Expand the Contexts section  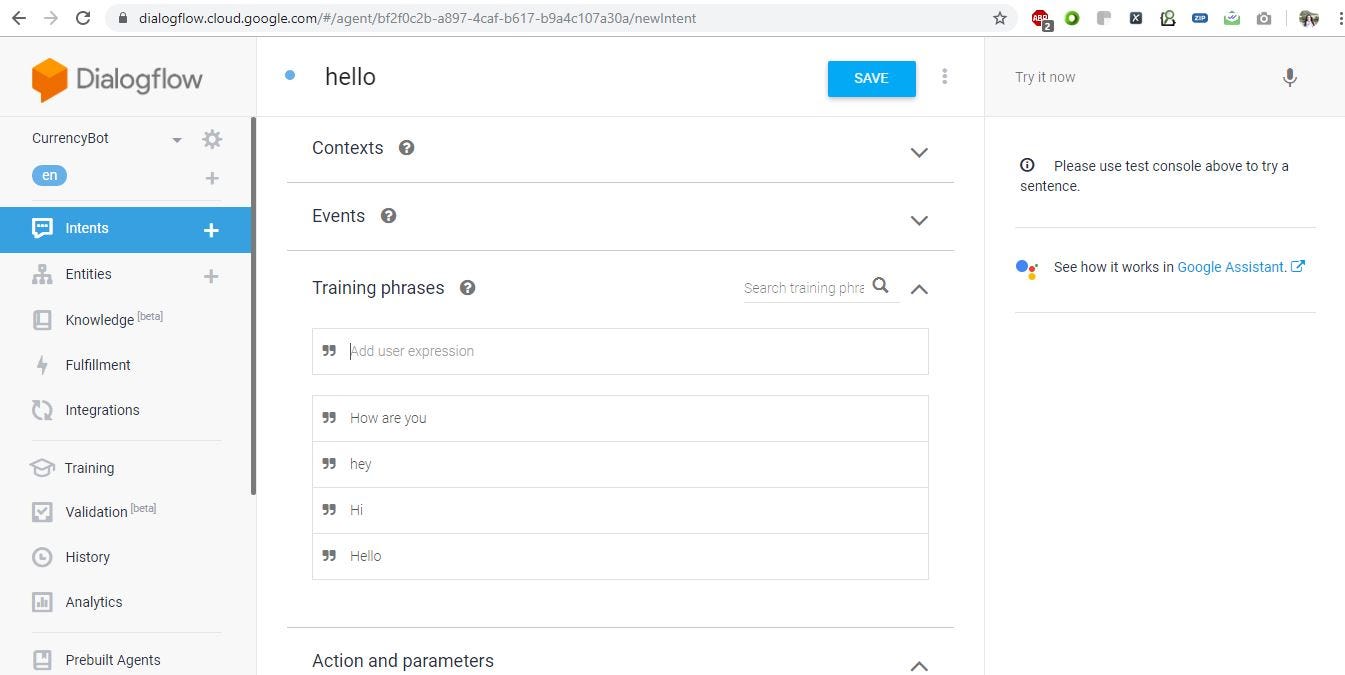pos(918,152)
